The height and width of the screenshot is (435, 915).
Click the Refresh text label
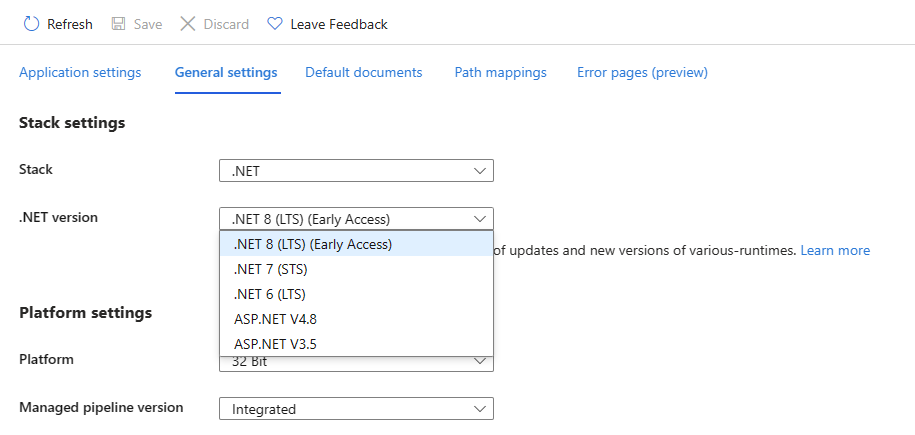(69, 25)
